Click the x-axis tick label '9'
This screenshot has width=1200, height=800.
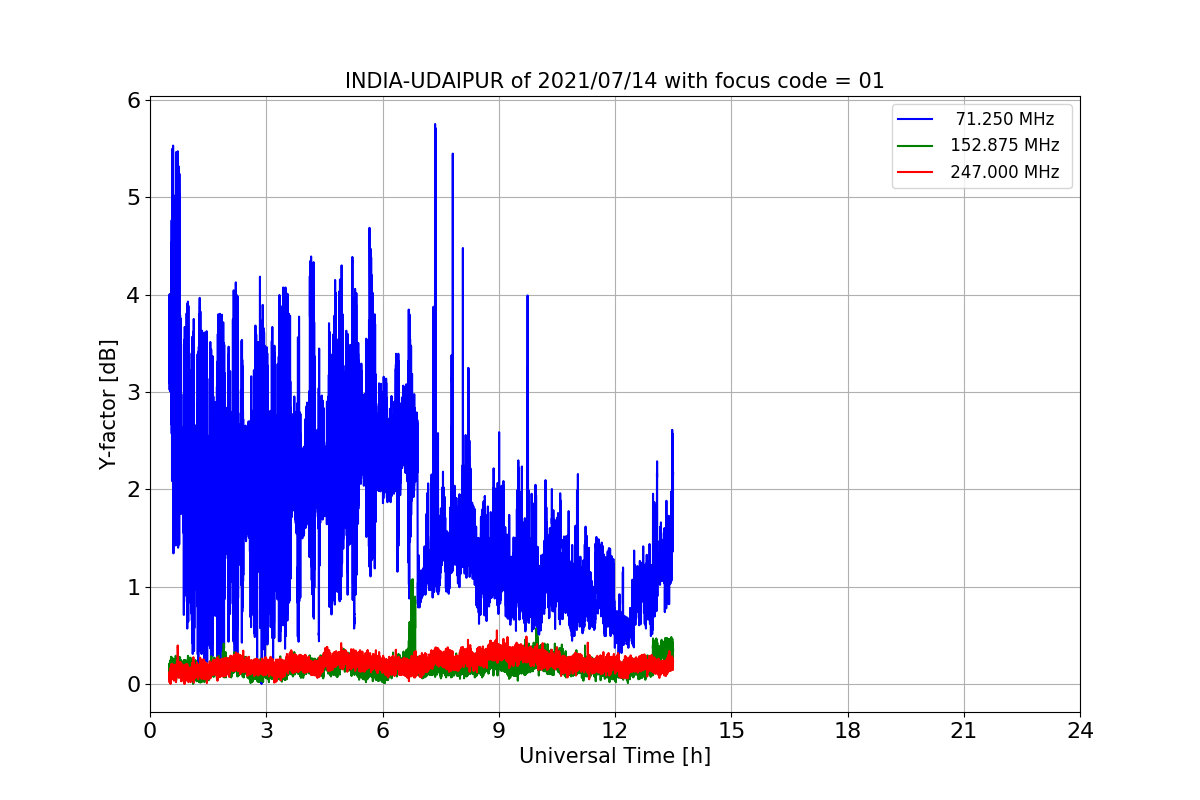(499, 730)
